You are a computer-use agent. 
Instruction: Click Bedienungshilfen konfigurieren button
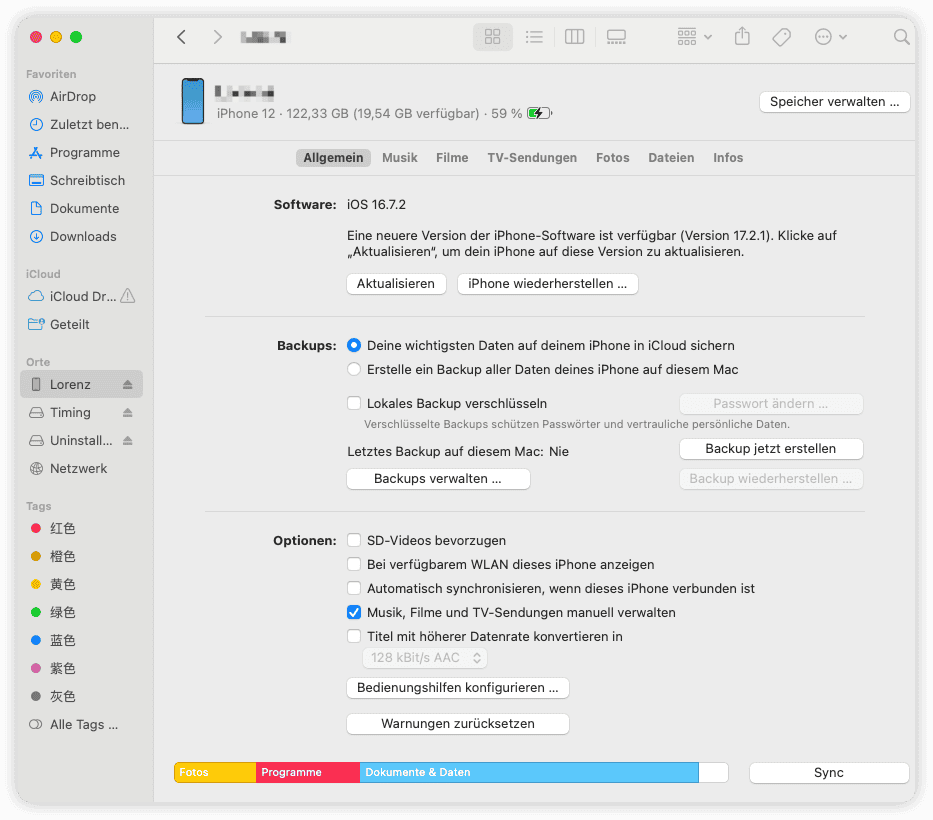(x=458, y=688)
